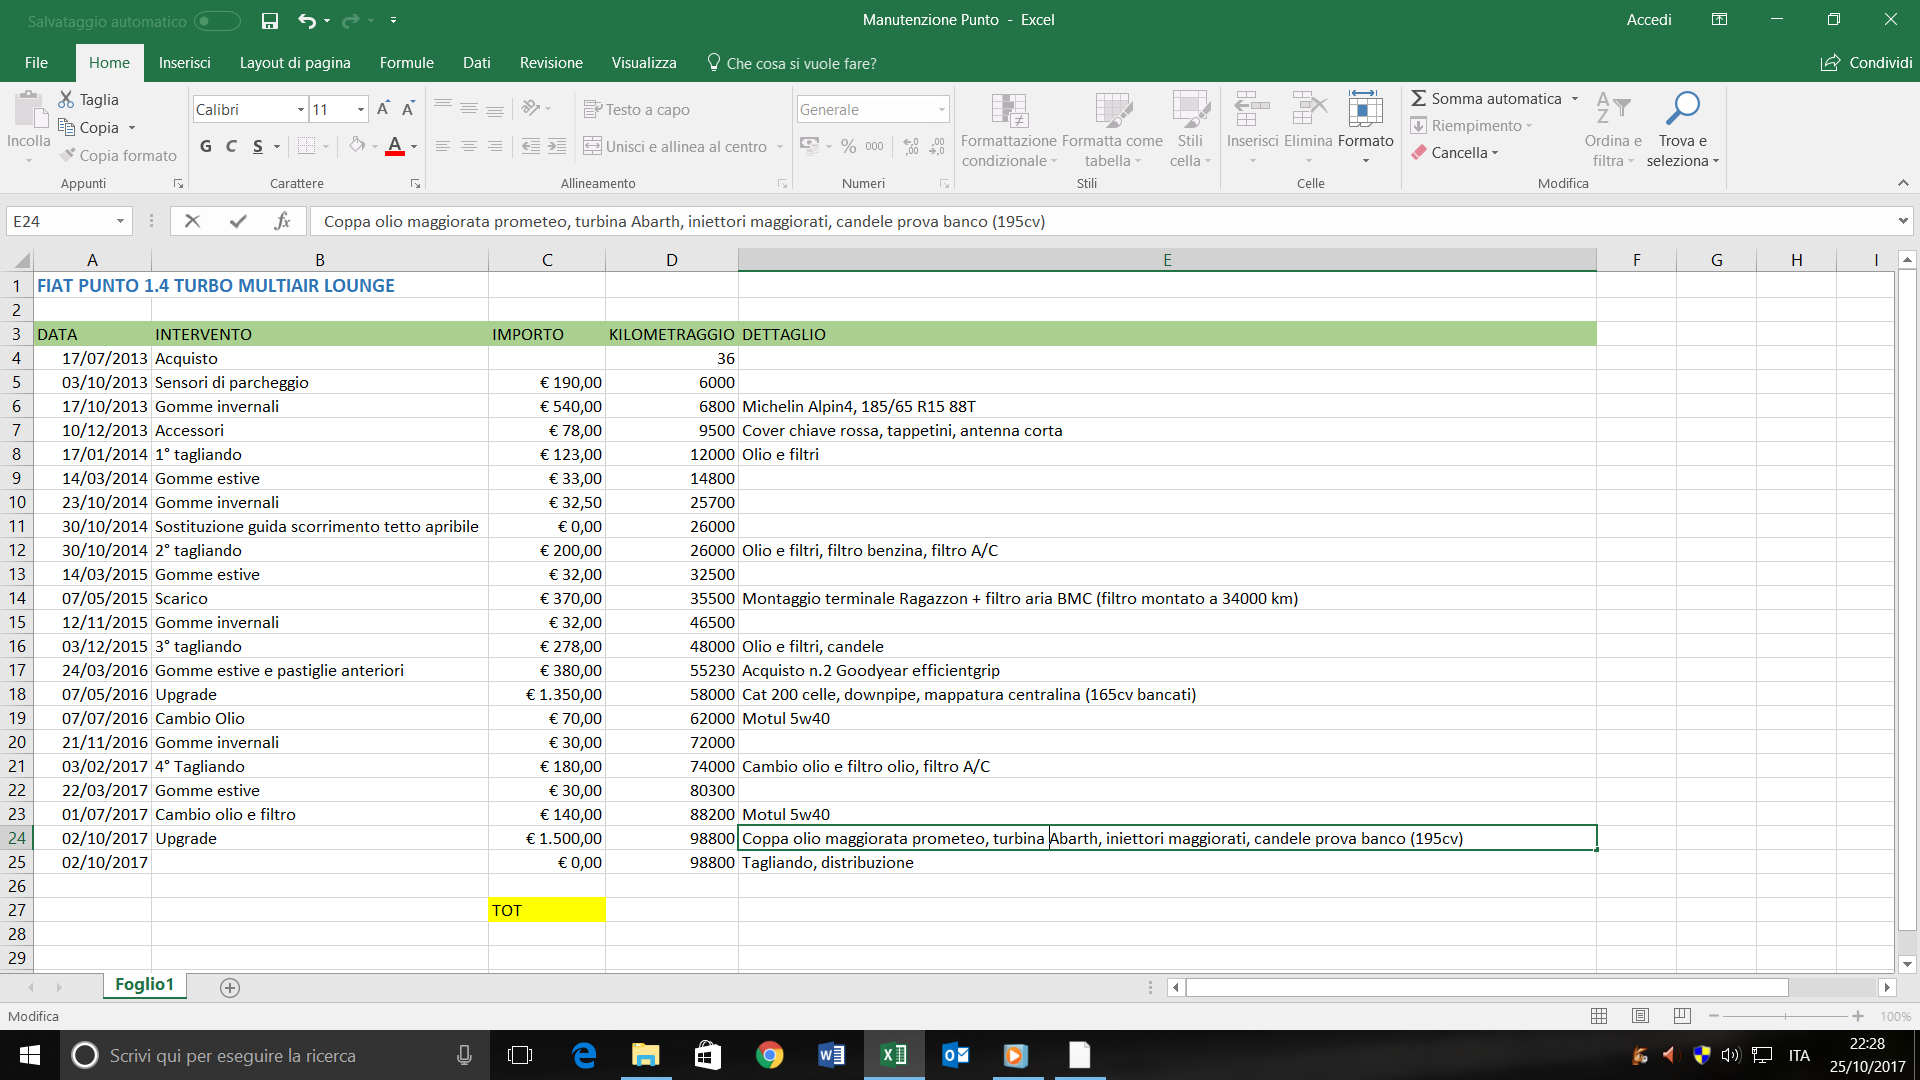Increase indent of cell content
This screenshot has height=1080, width=1920.
pyautogui.click(x=557, y=146)
